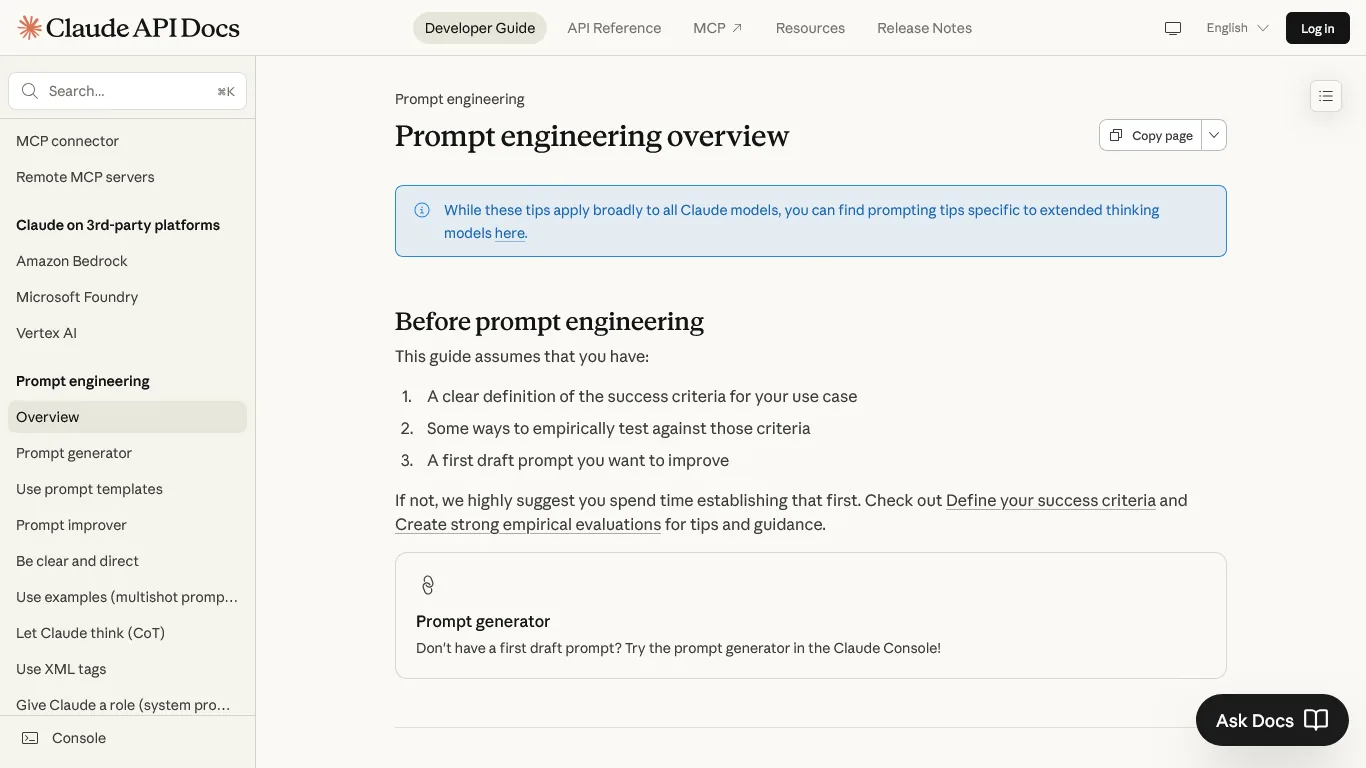This screenshot has height=768, width=1366.
Task: Open Use XML tags sidebar item
Action: point(127,669)
